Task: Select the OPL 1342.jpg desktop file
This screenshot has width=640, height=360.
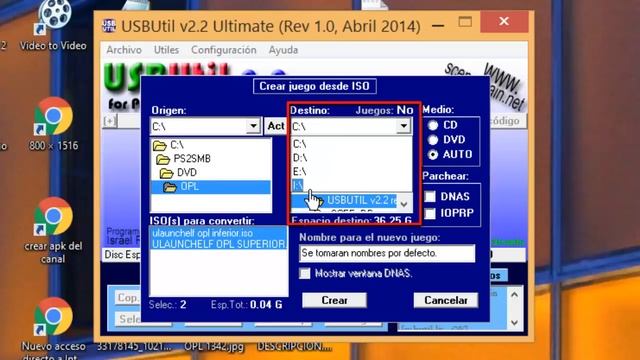Action: click(x=214, y=347)
